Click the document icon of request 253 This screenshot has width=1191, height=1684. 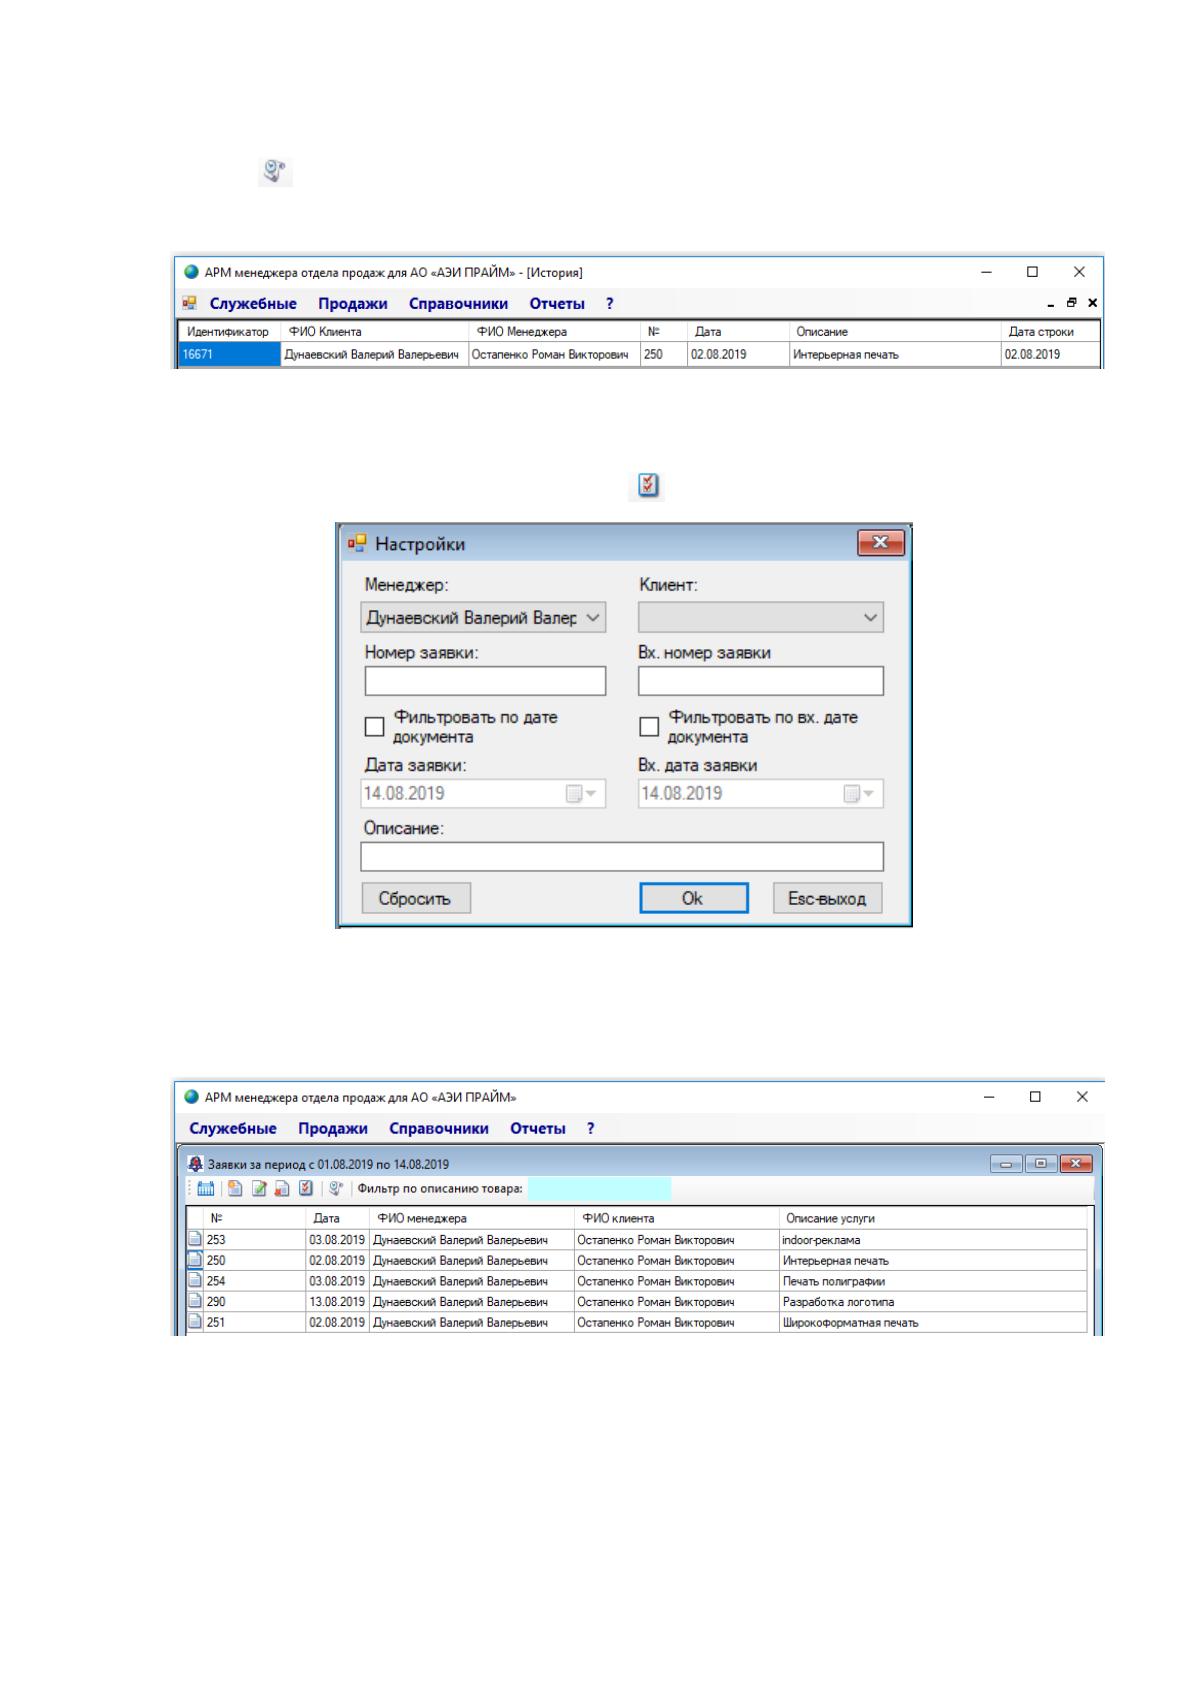click(196, 1240)
